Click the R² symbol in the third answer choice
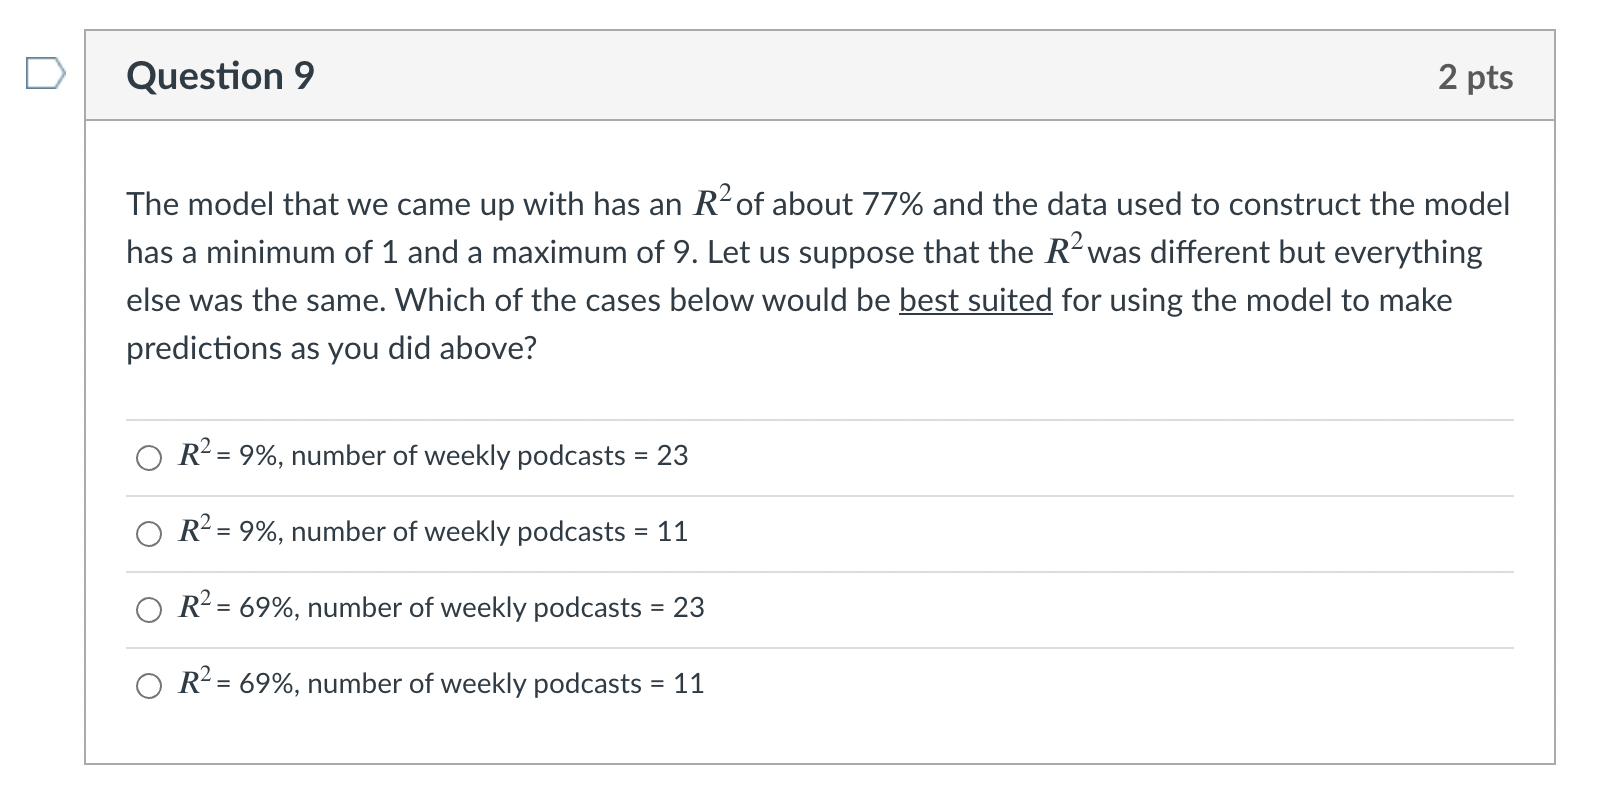Image resolution: width=1610 pixels, height=799 pixels. (x=195, y=605)
